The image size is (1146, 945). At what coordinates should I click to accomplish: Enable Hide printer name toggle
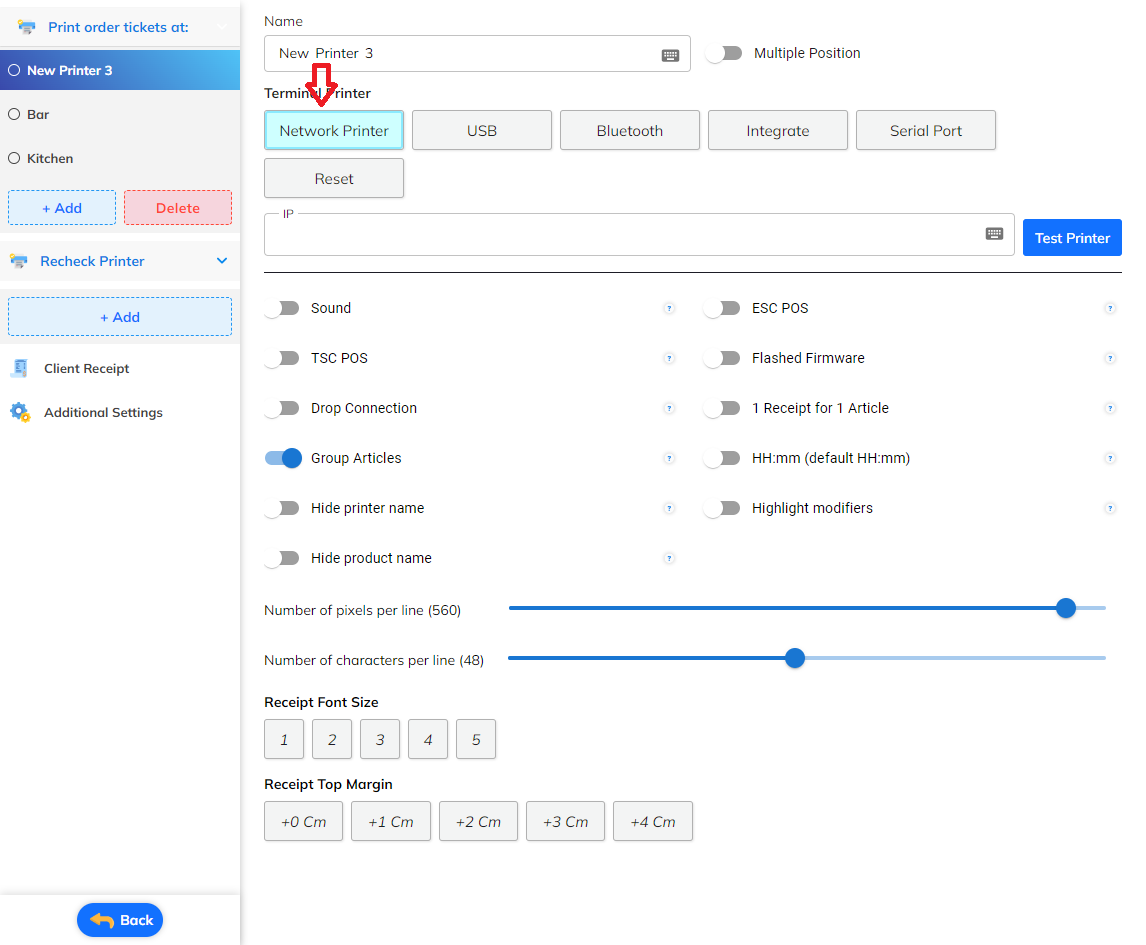point(282,509)
